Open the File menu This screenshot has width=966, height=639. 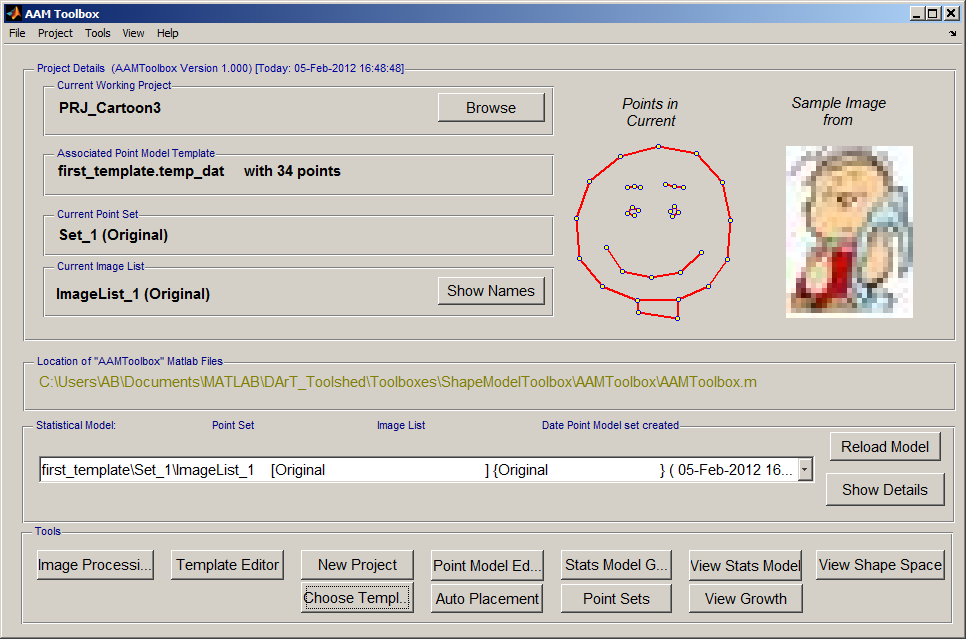17,33
